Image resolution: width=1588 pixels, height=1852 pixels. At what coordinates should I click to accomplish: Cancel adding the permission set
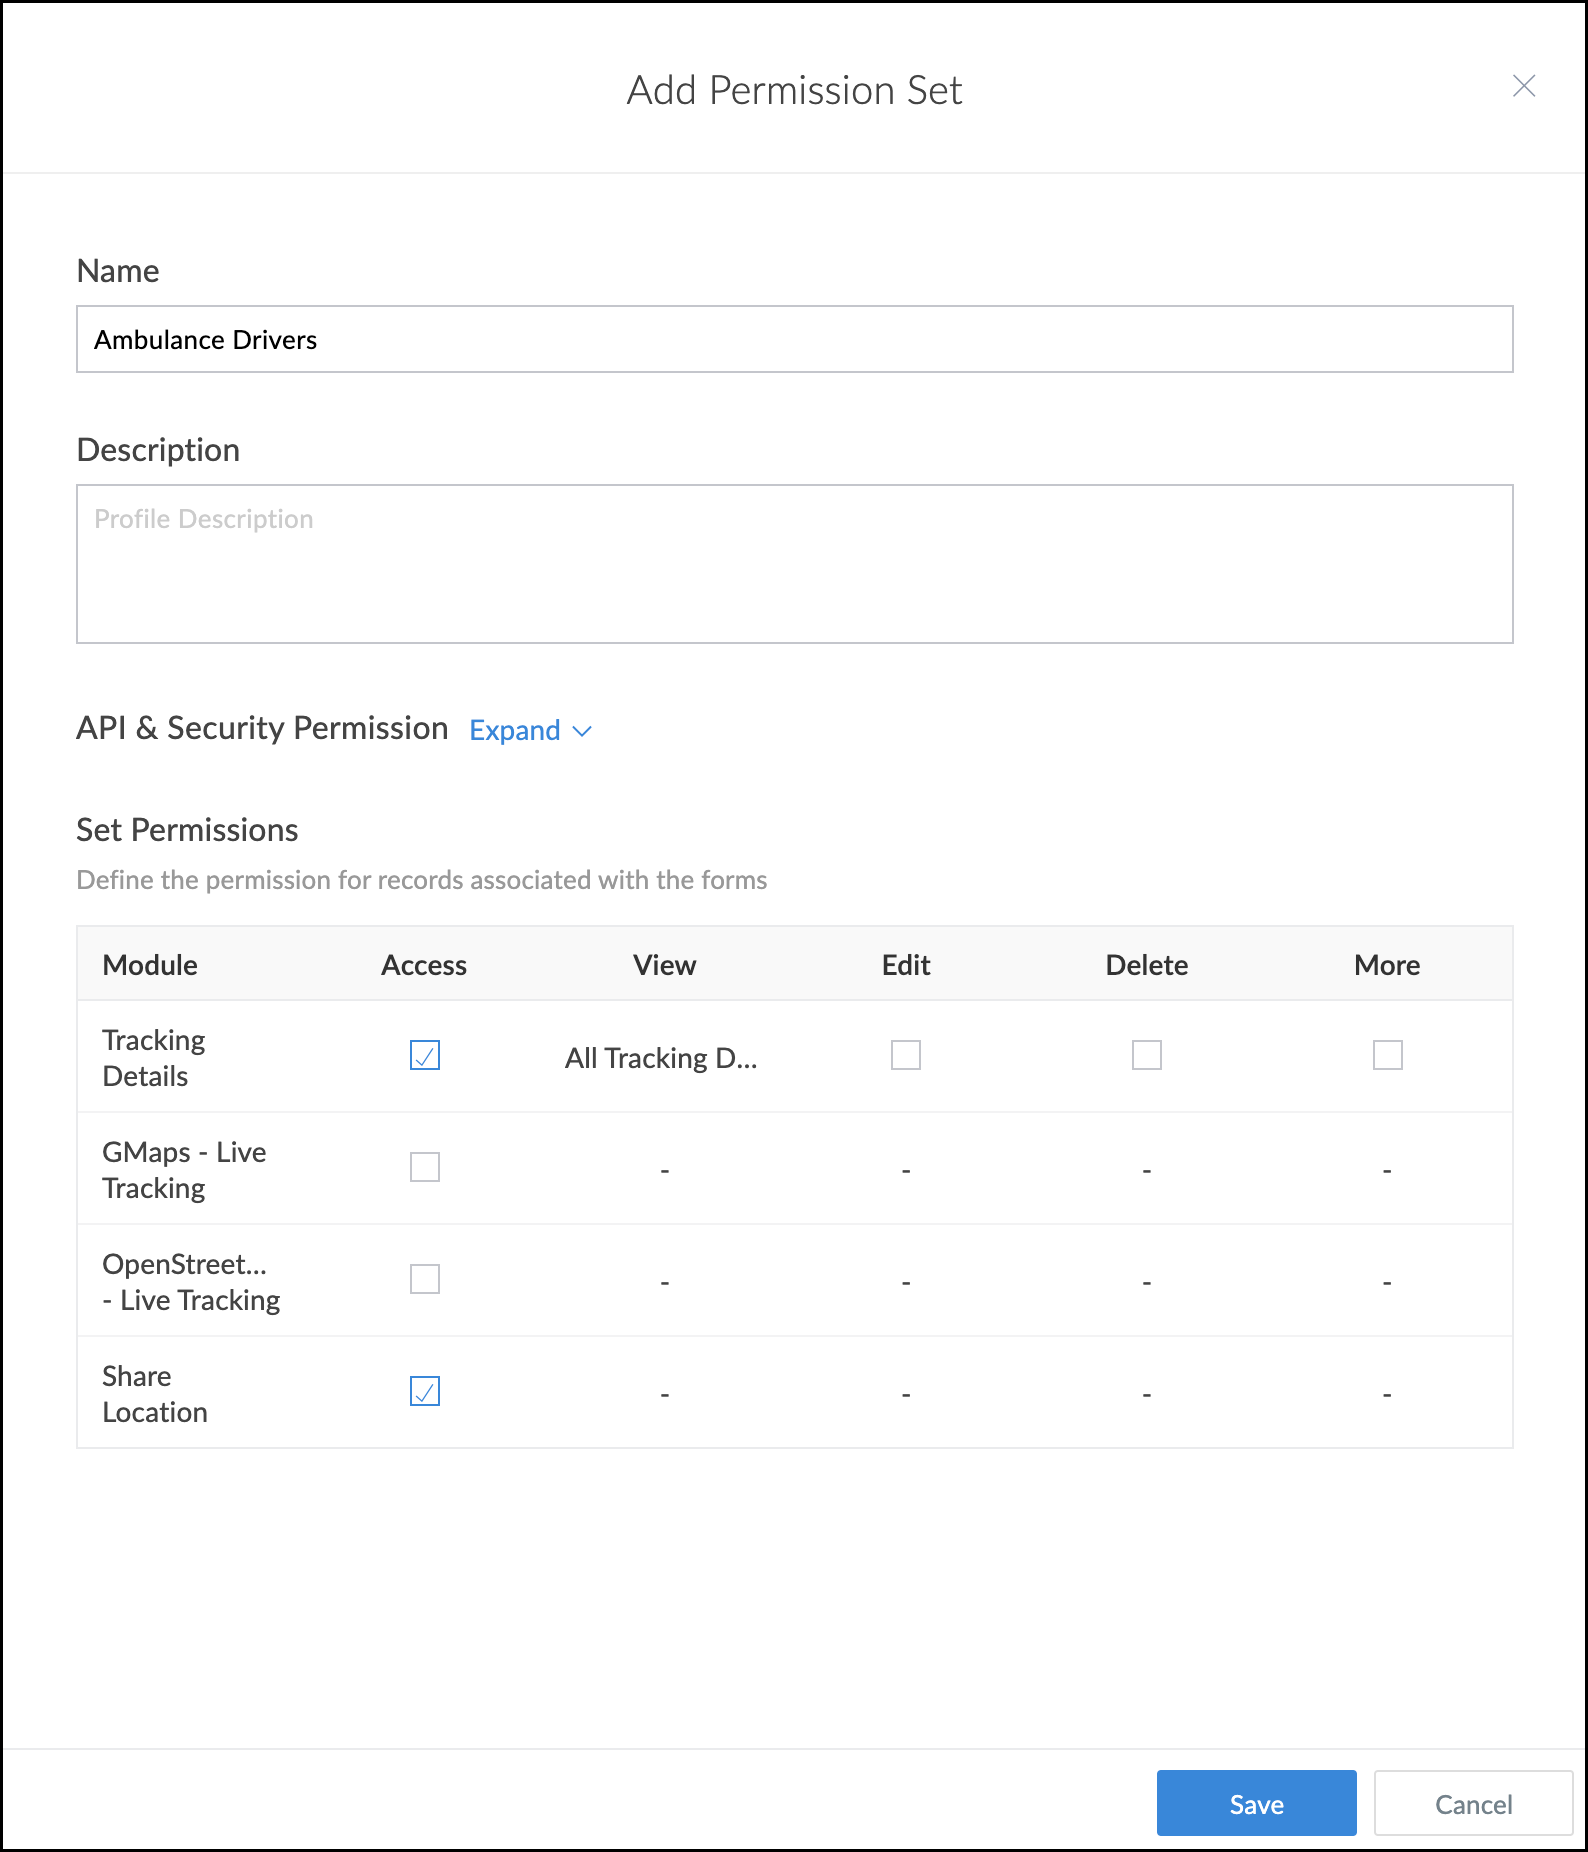click(x=1473, y=1803)
